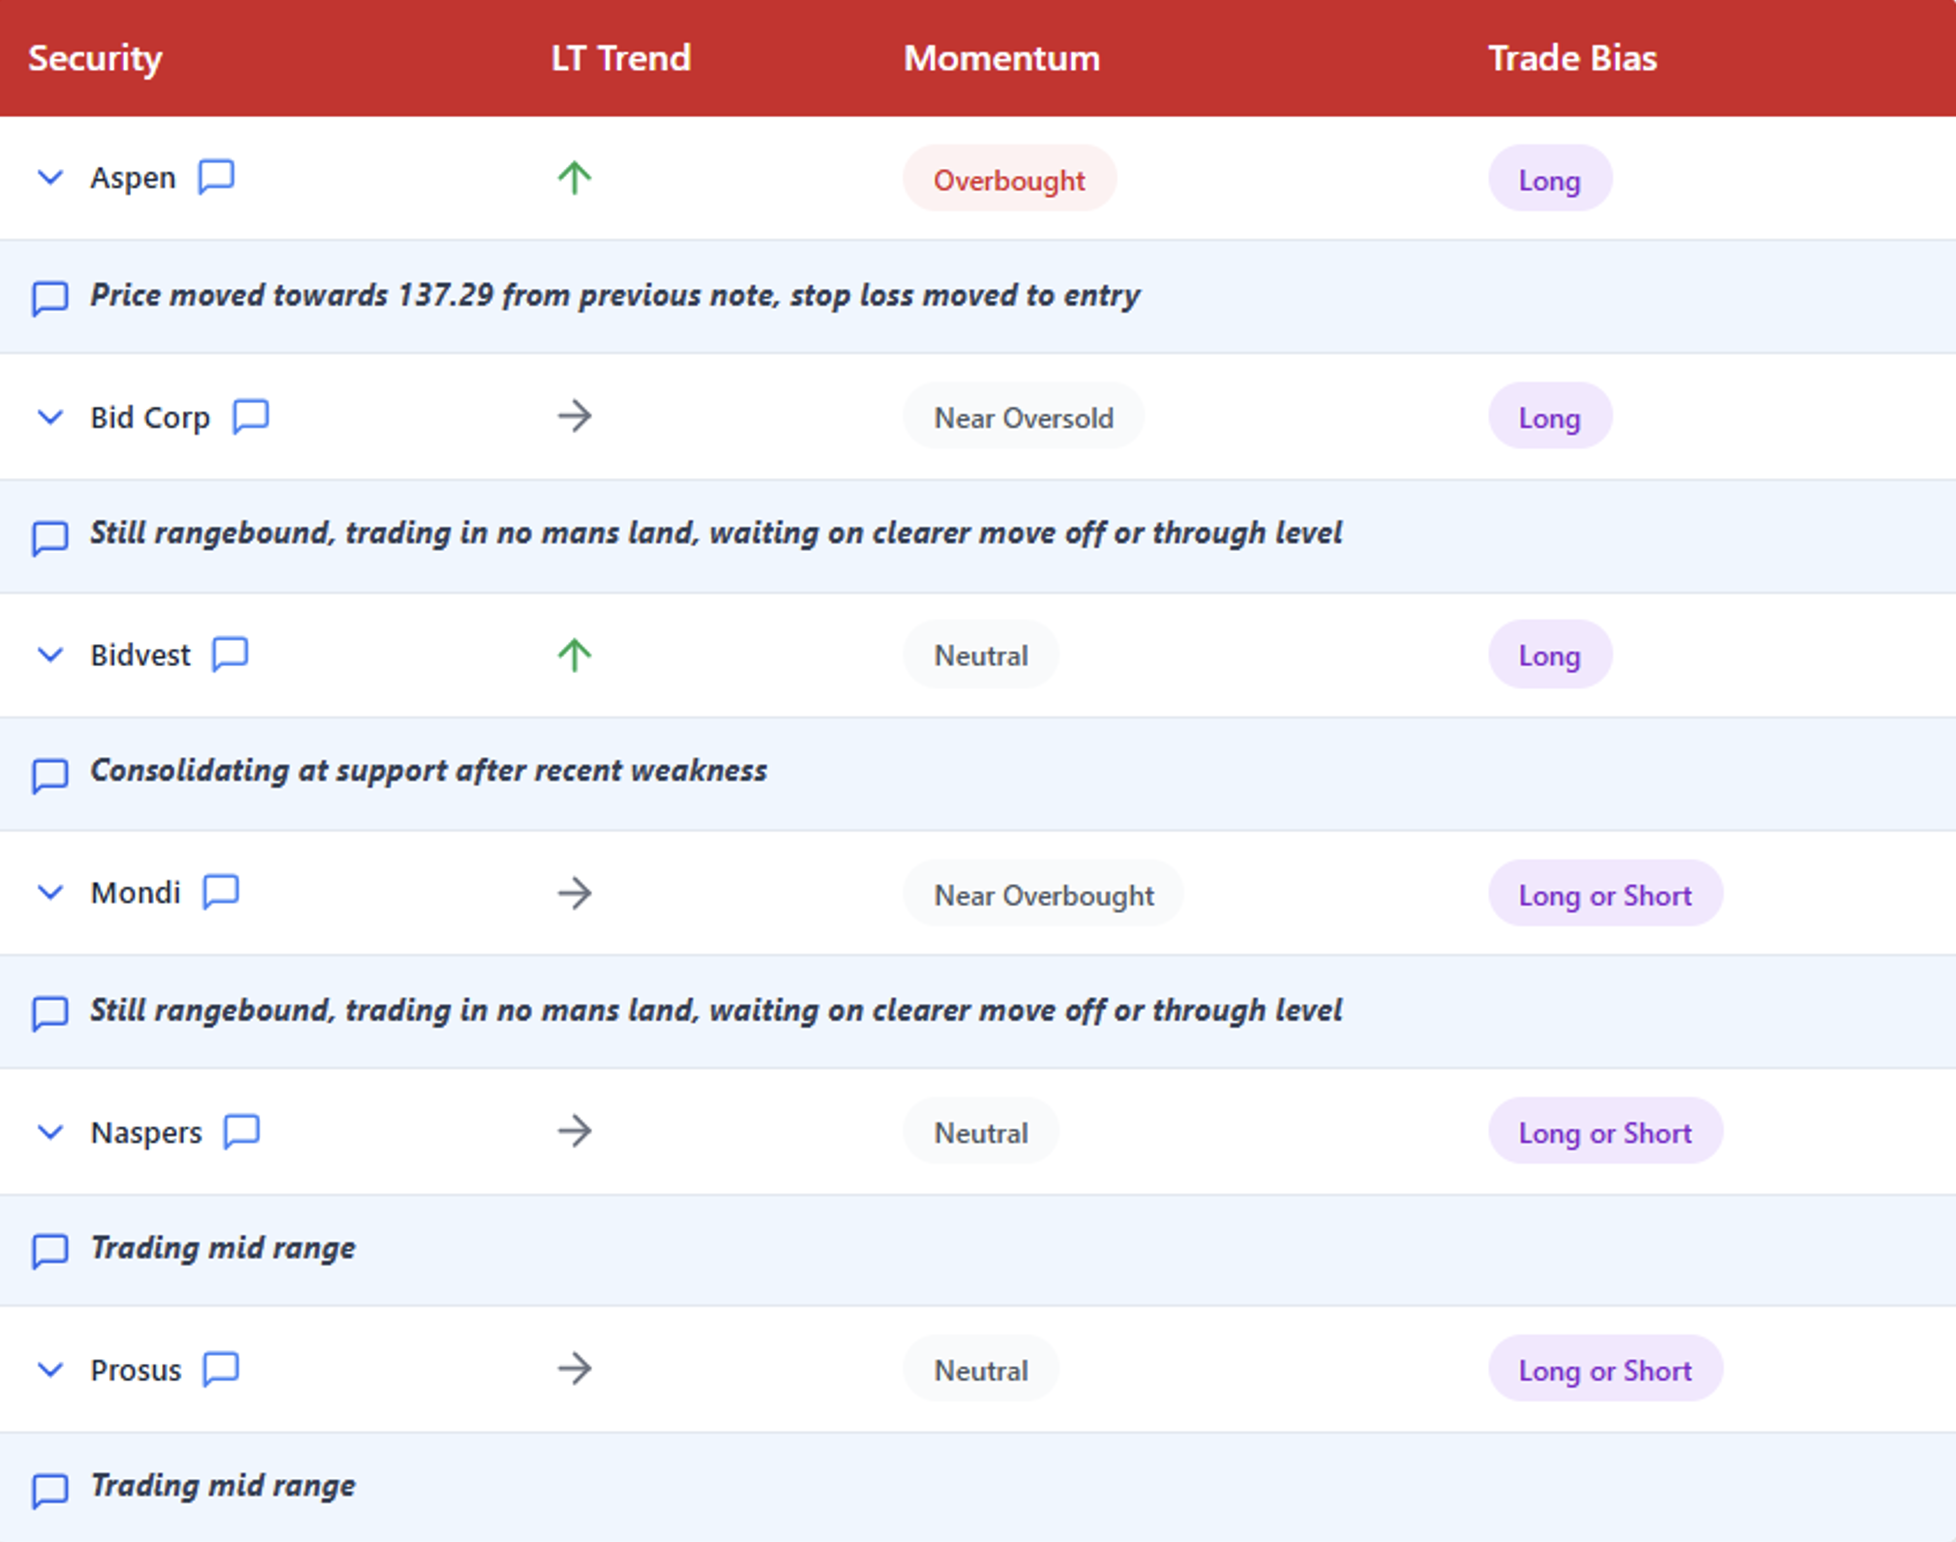
Task: Collapse the Aspen row chevron
Action: pyautogui.click(x=50, y=178)
